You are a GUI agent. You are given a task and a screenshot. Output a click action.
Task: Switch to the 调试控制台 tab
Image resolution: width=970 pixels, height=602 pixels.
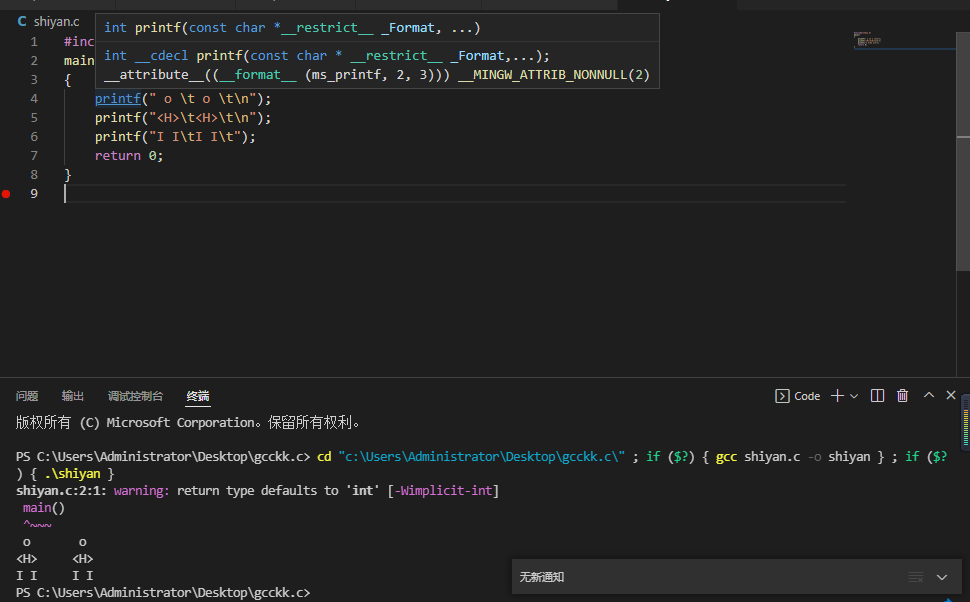click(x=135, y=396)
